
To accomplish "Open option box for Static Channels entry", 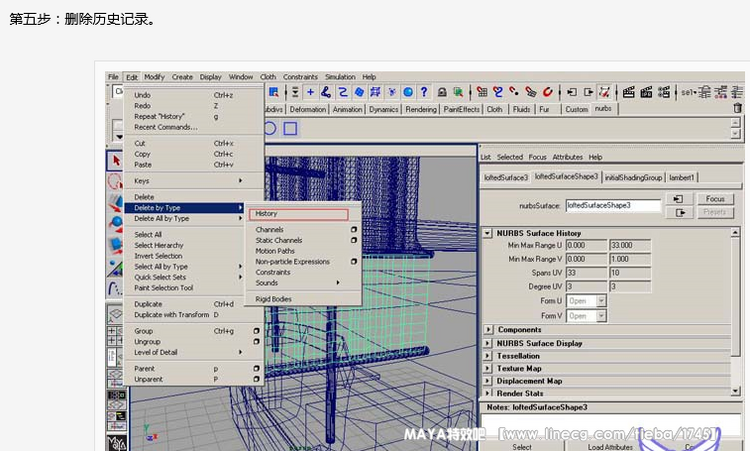I will tap(353, 241).
